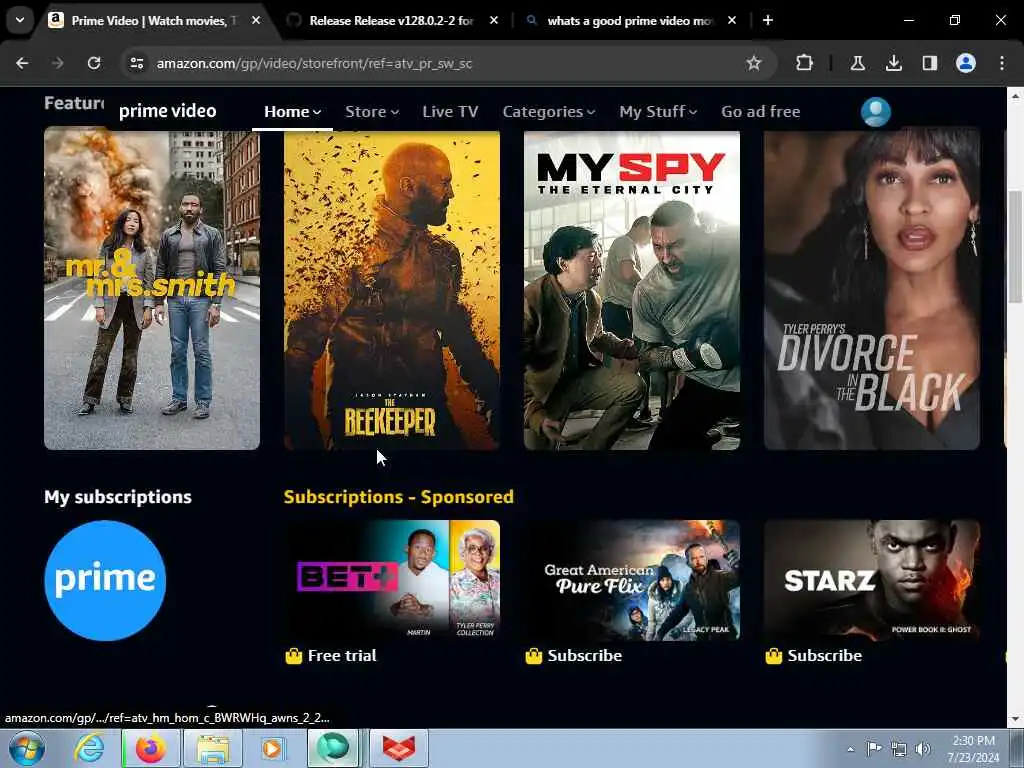This screenshot has width=1024, height=768.
Task: Open the File Explorer taskbar icon
Action: click(x=212, y=748)
